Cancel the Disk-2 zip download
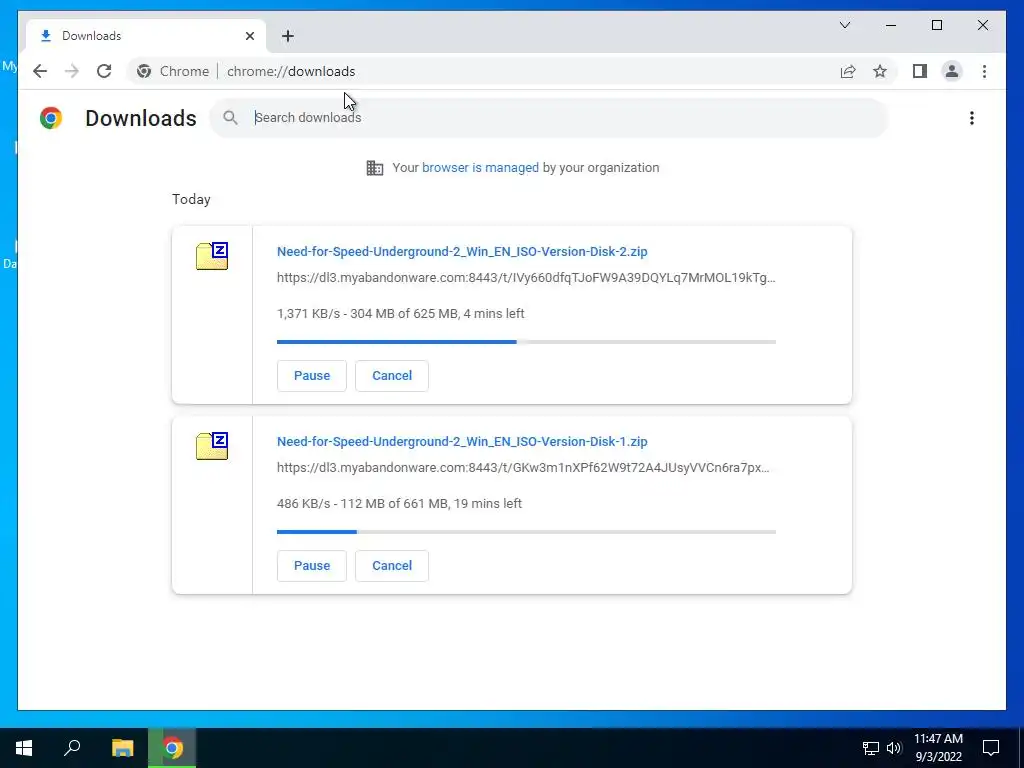This screenshot has height=768, width=1024. coord(392,376)
